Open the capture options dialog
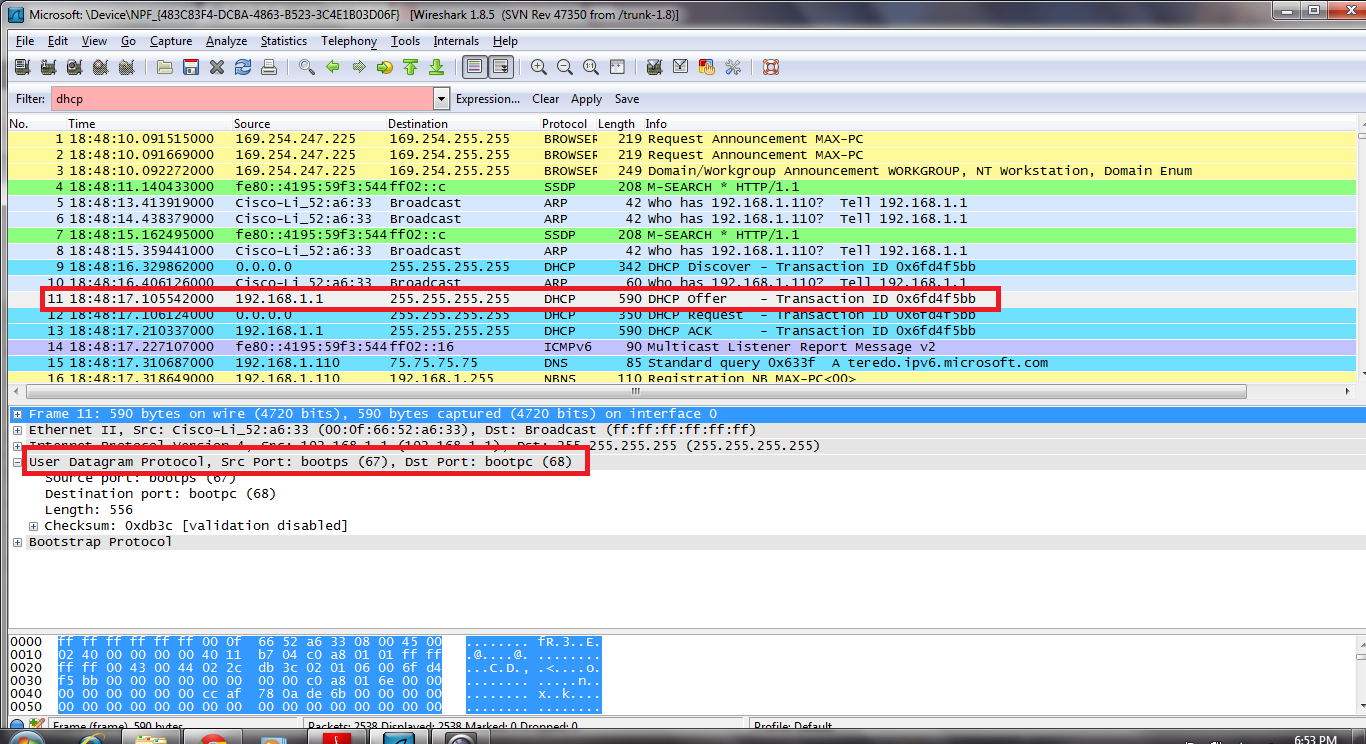Image resolution: width=1366 pixels, height=744 pixels. (47, 67)
